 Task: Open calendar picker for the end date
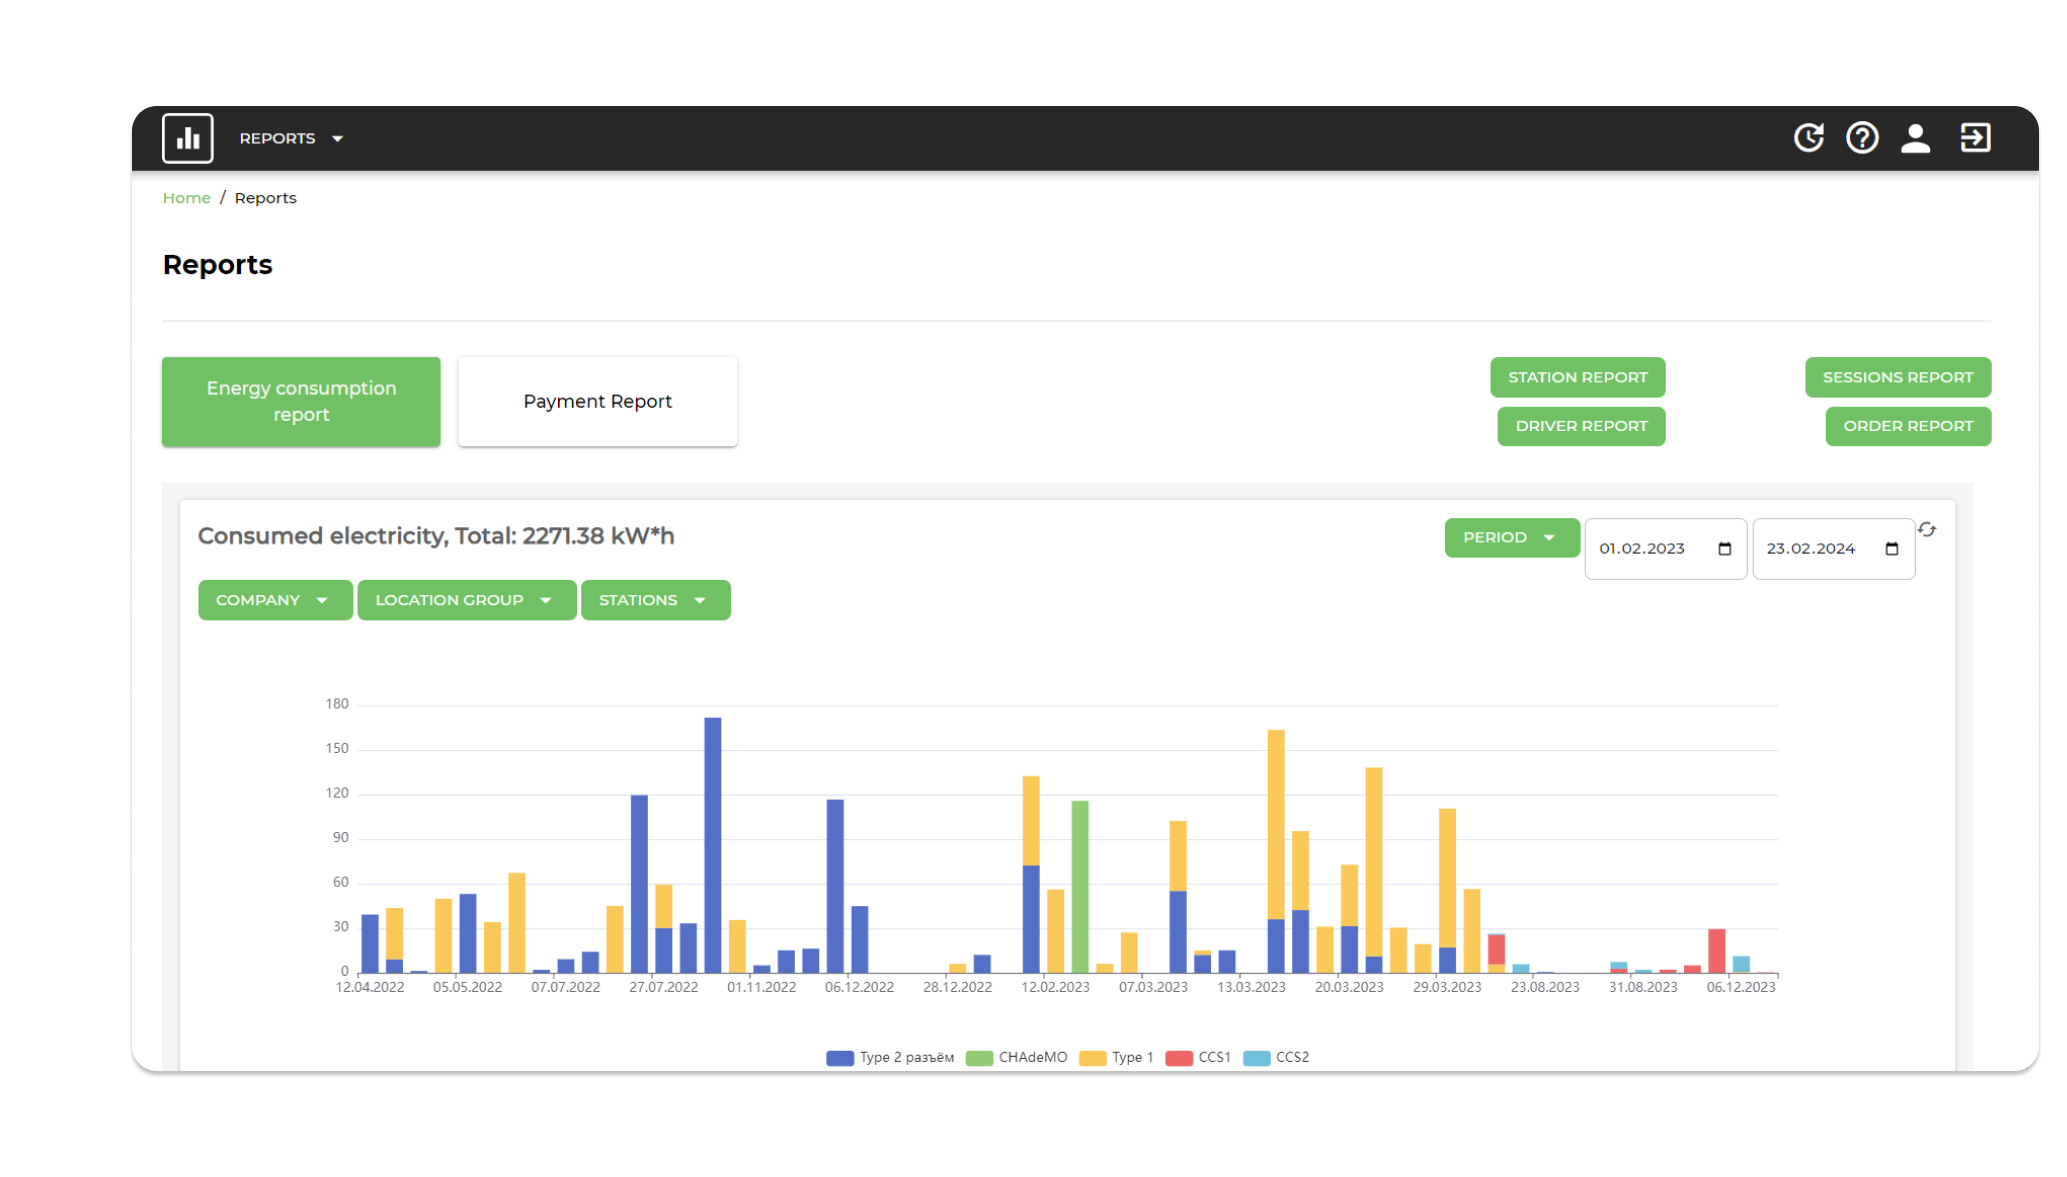1891,548
